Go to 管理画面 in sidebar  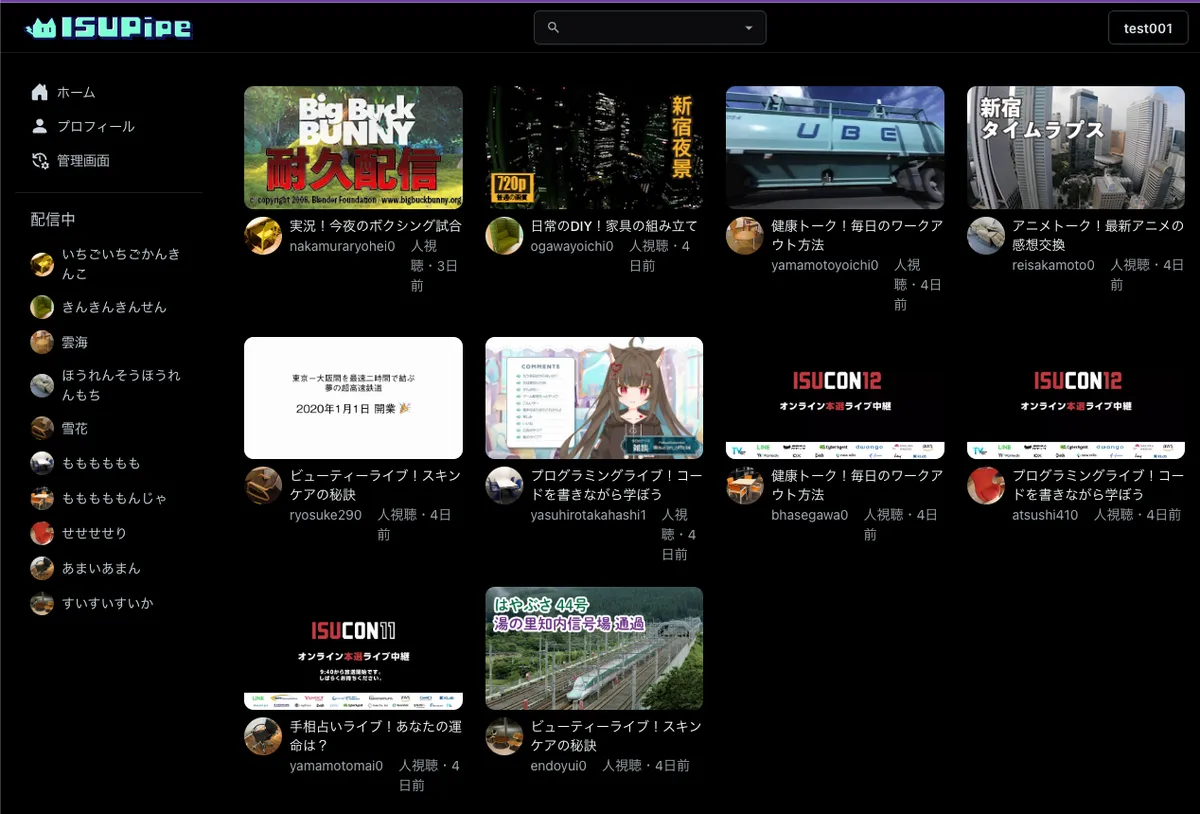(83, 161)
